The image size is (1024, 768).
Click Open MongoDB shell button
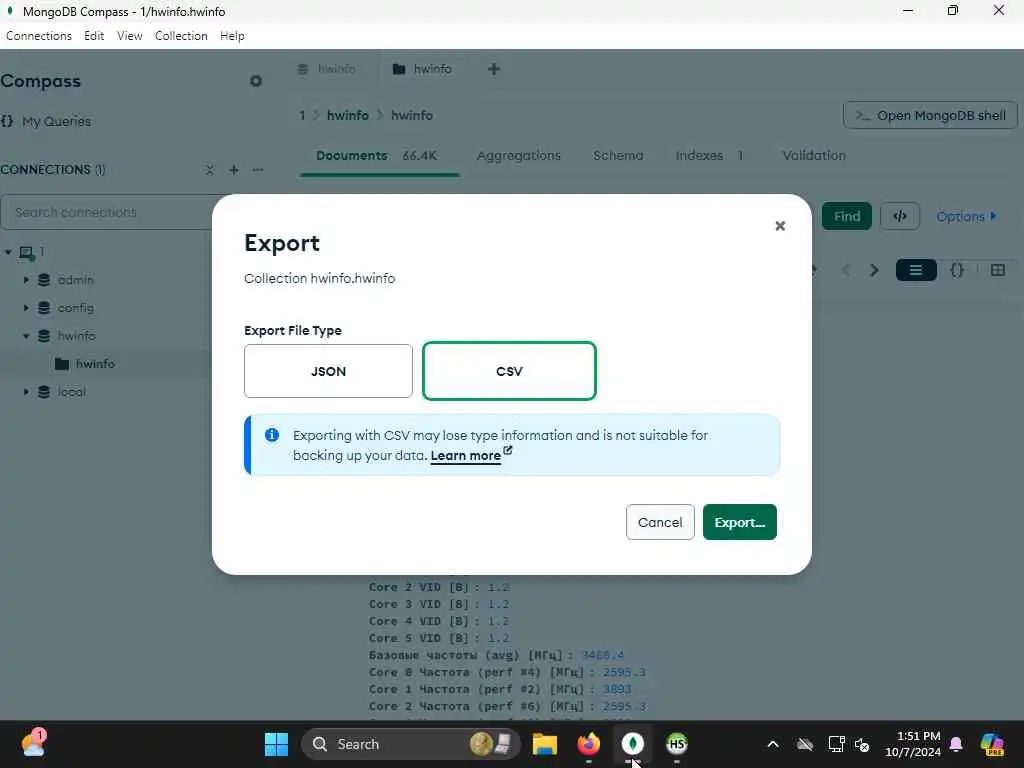click(x=930, y=116)
